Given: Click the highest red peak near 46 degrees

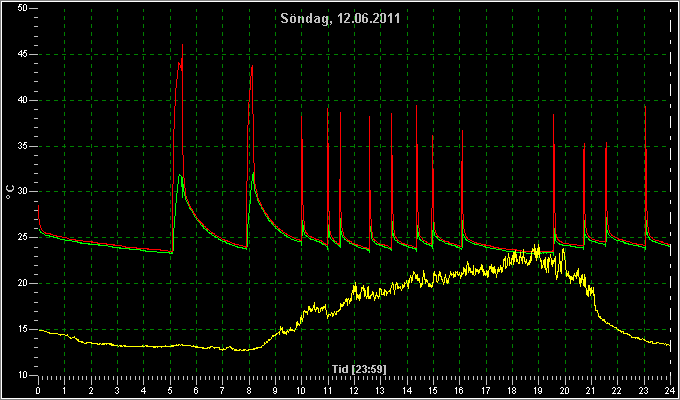Looking at the screenshot, I should pyautogui.click(x=182, y=45).
